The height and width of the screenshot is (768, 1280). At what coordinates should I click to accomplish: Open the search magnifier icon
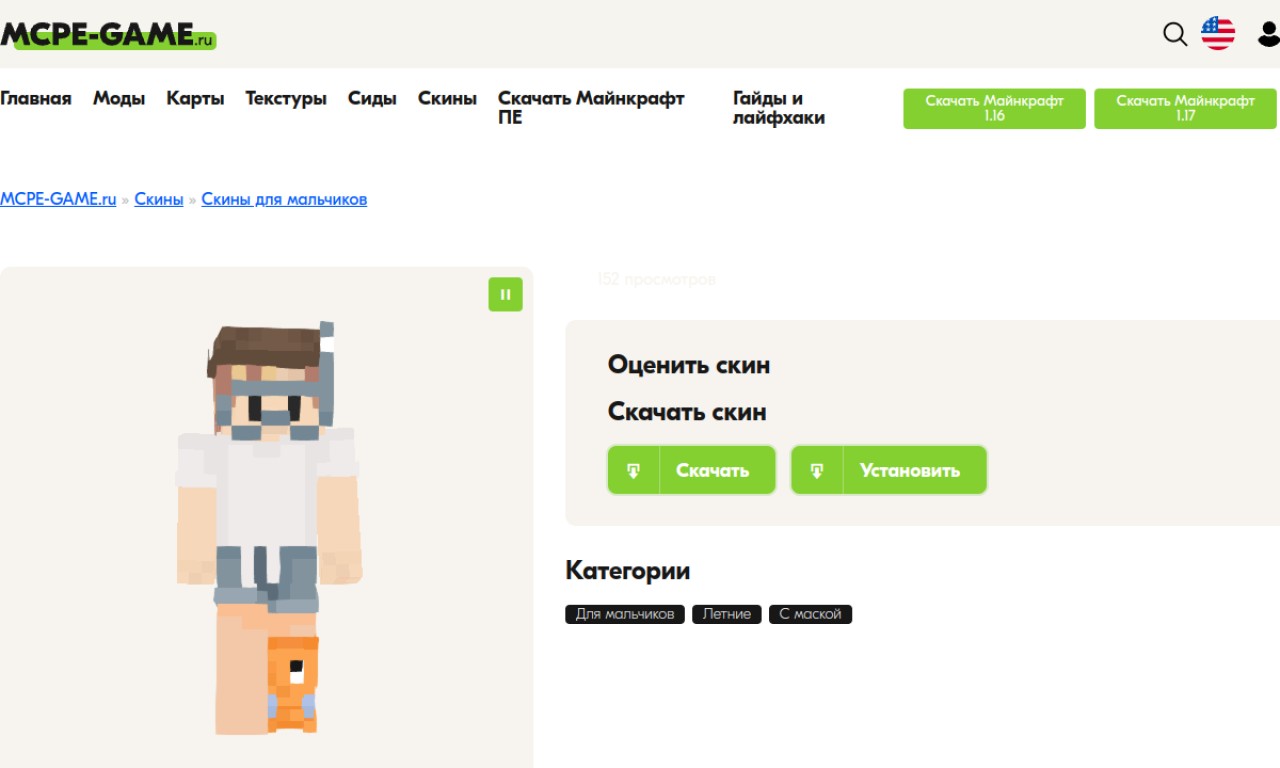(1175, 34)
